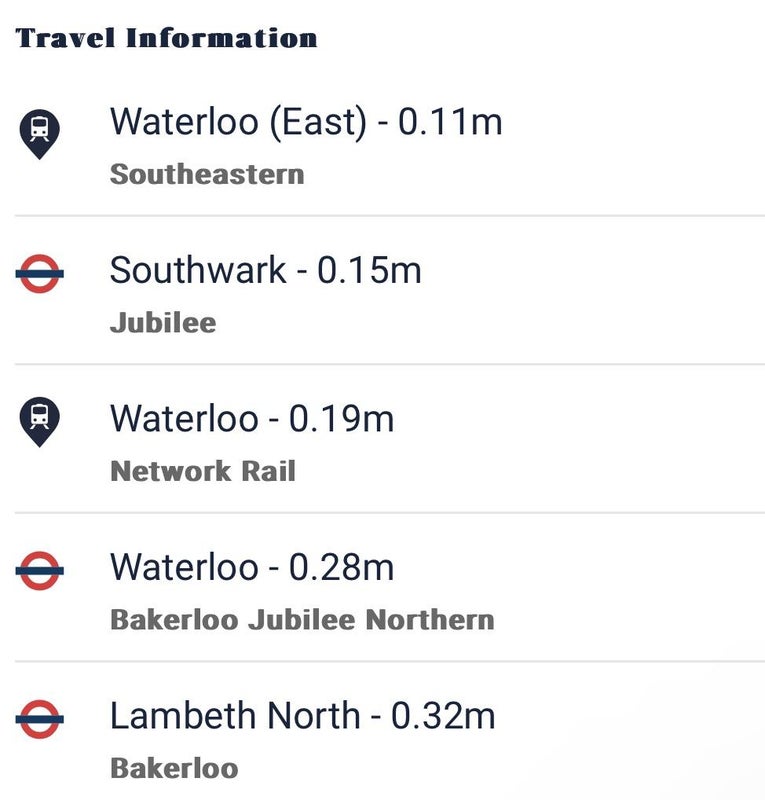Click the Underground roundel beside Lambeth North

(x=40, y=717)
